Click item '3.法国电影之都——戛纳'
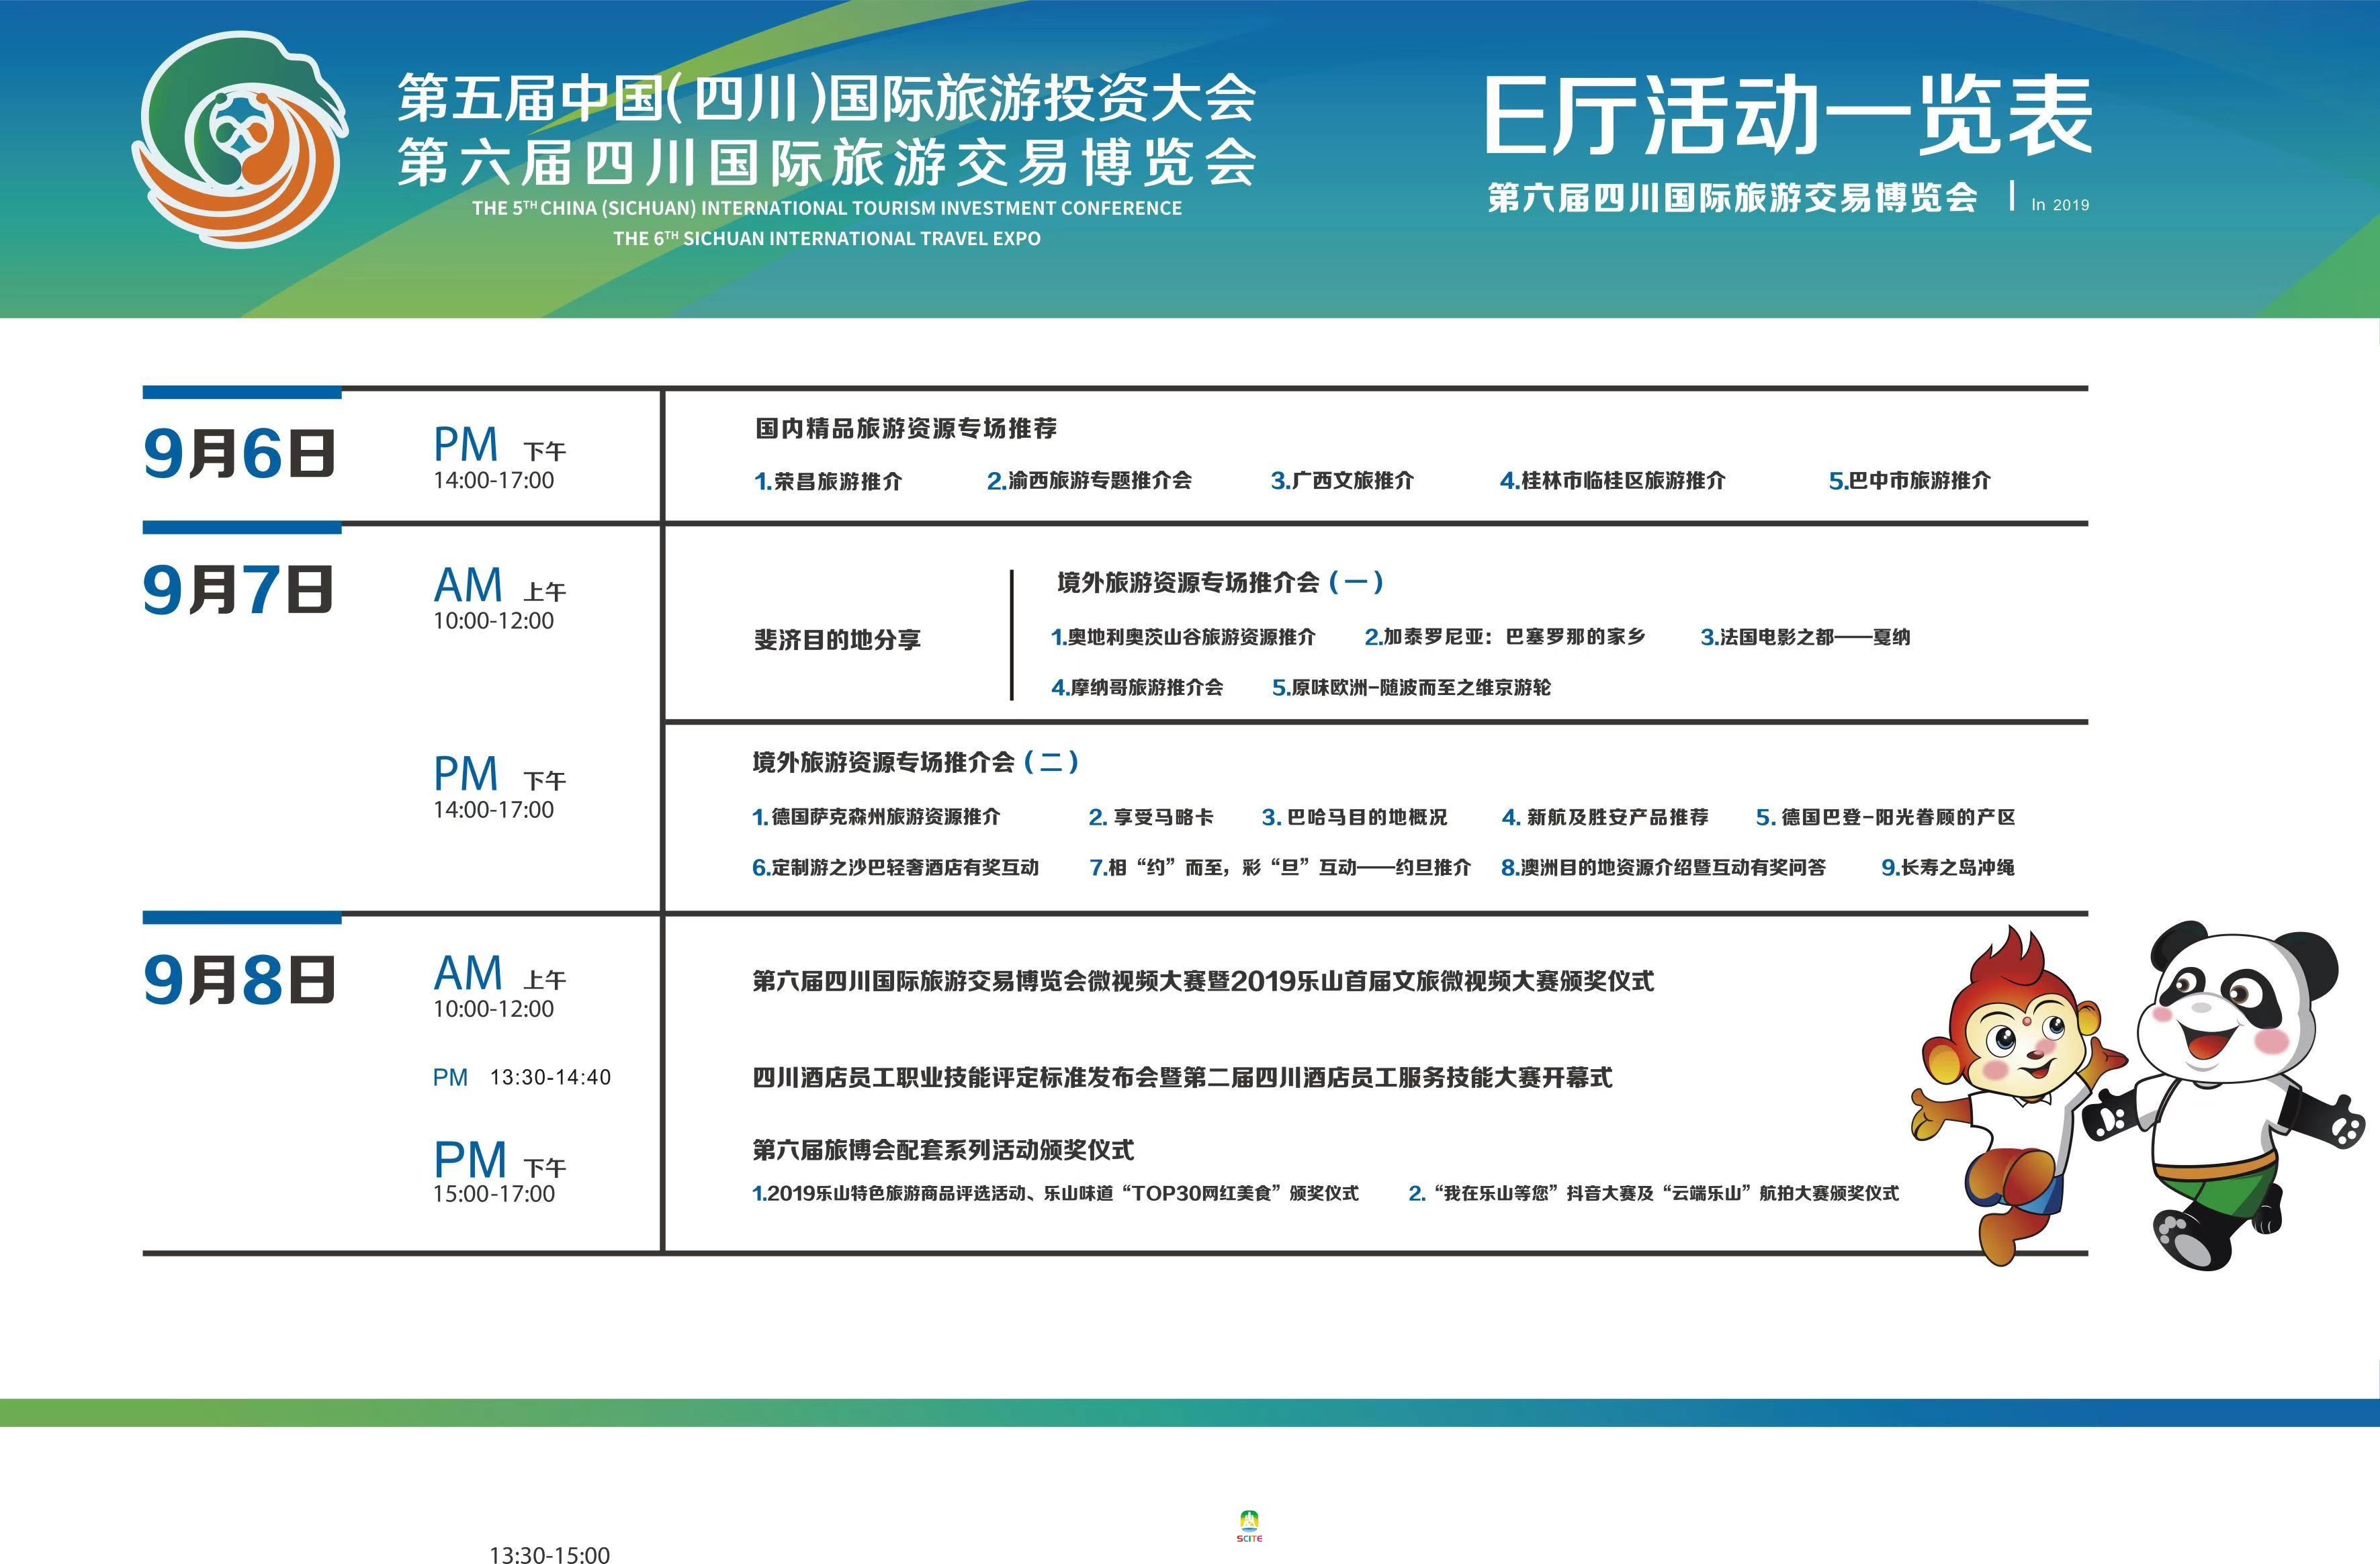2380x1564 pixels. [1805, 637]
